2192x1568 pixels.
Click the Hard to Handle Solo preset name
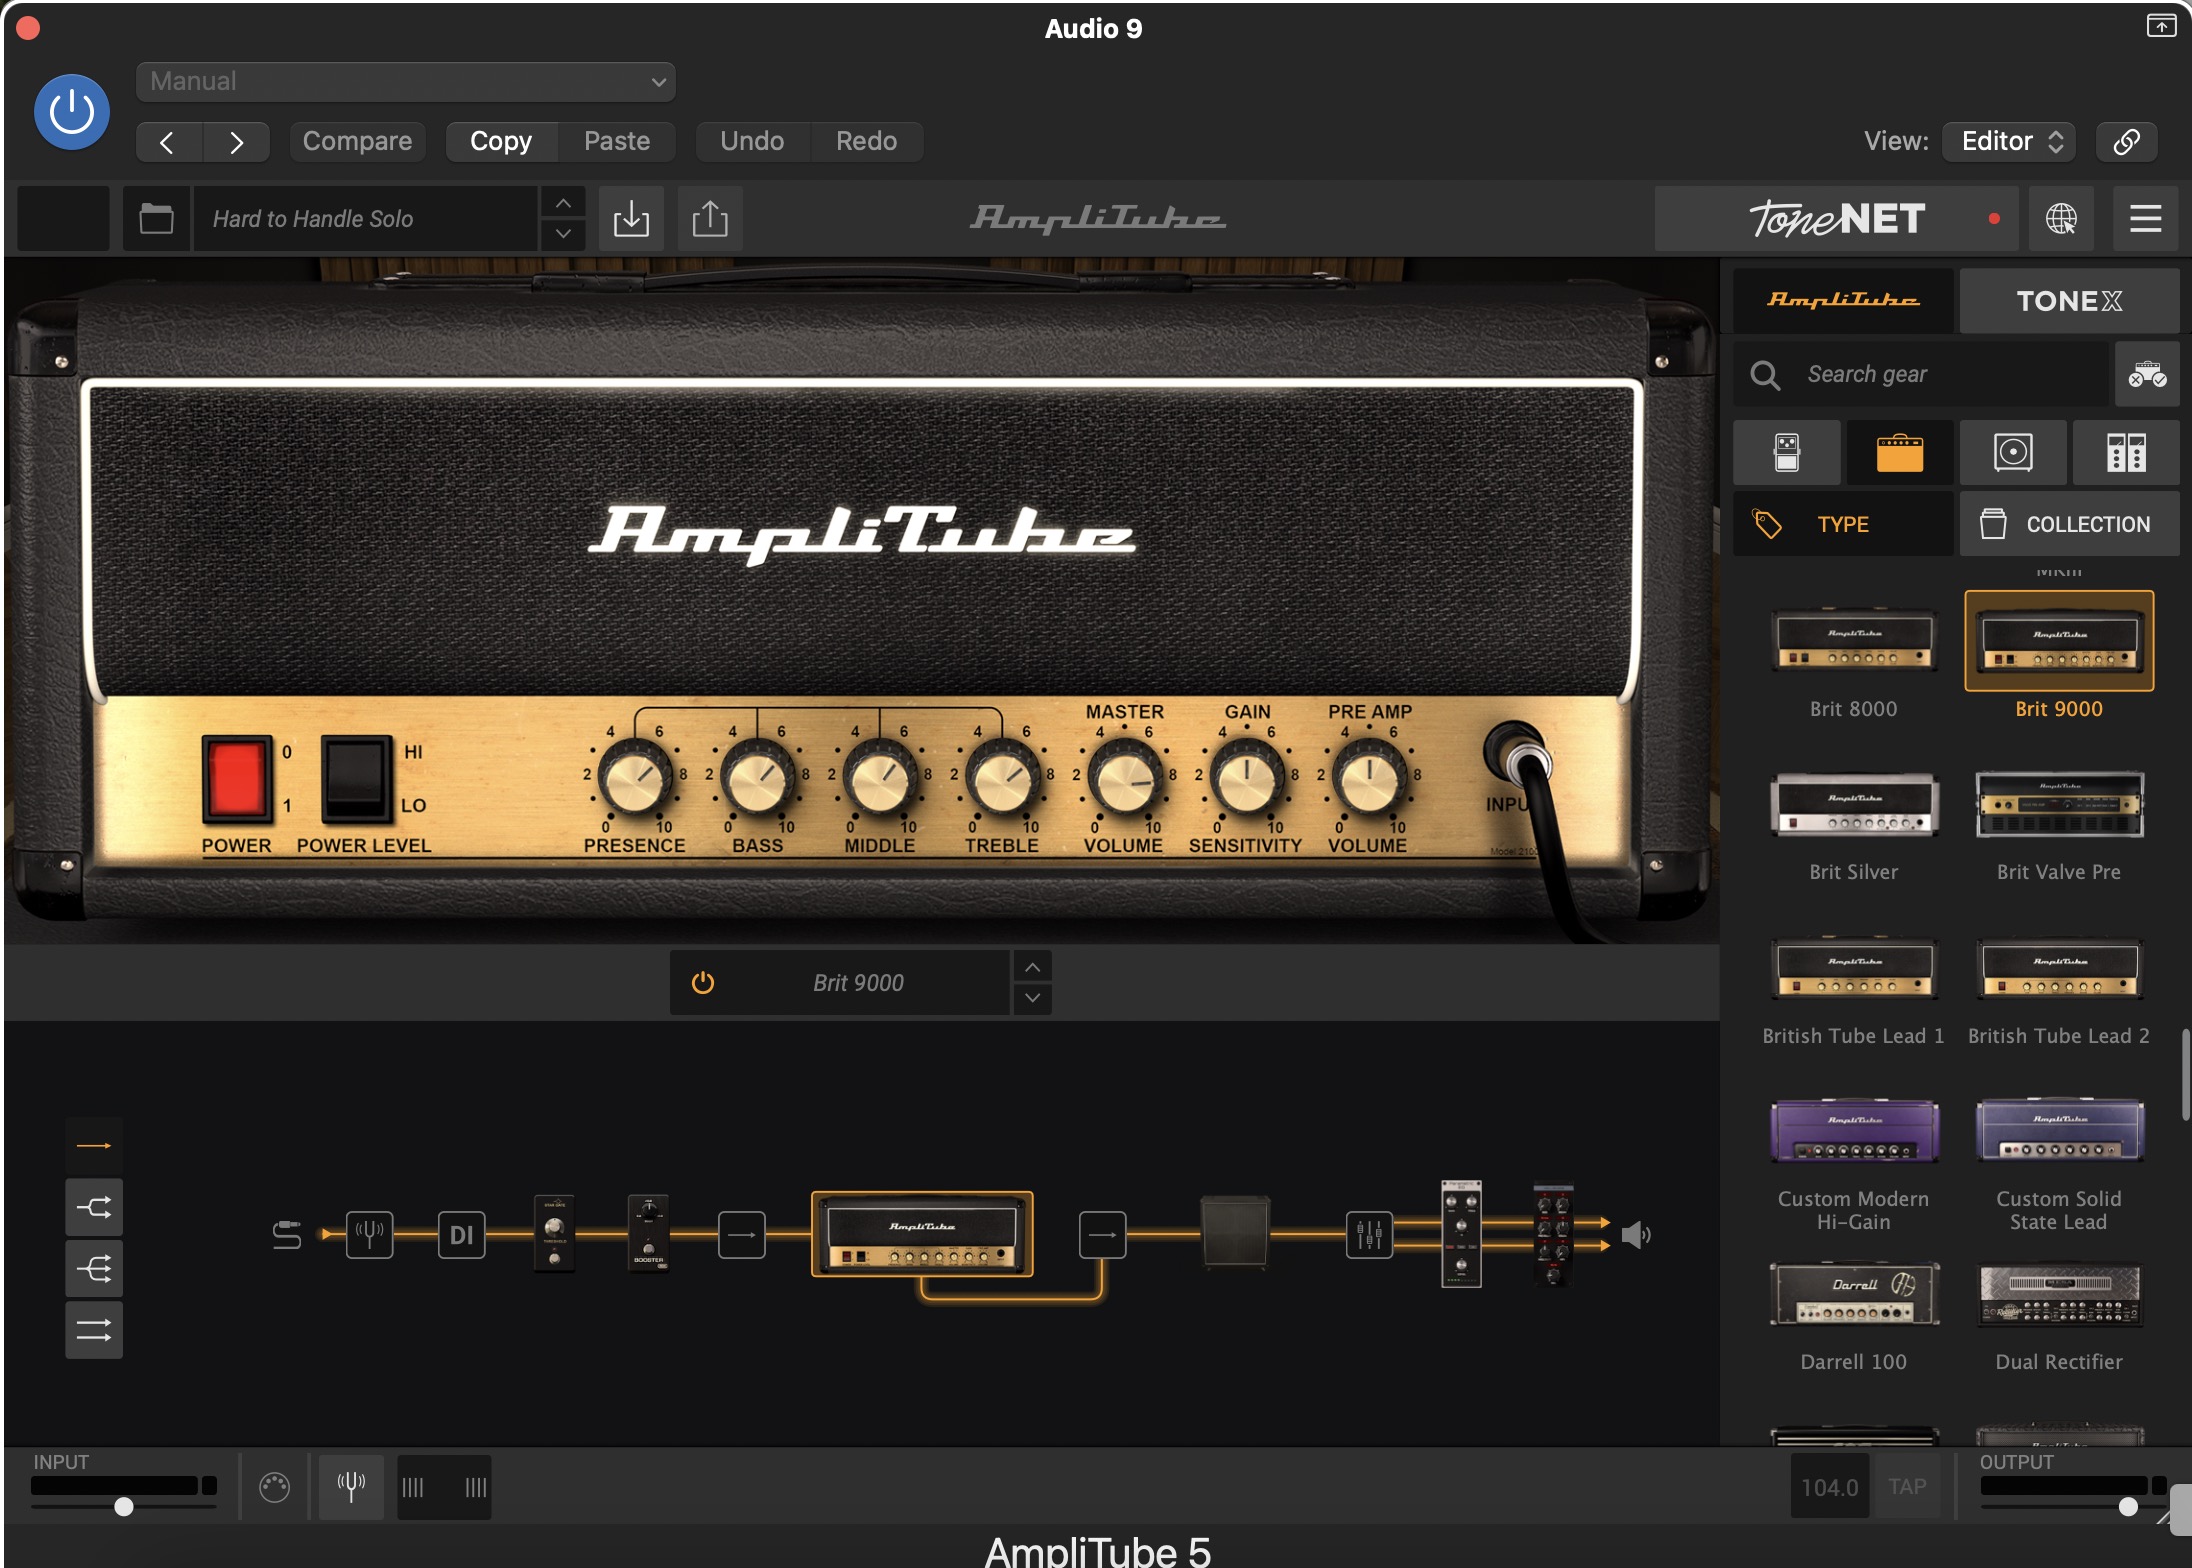pos(365,218)
